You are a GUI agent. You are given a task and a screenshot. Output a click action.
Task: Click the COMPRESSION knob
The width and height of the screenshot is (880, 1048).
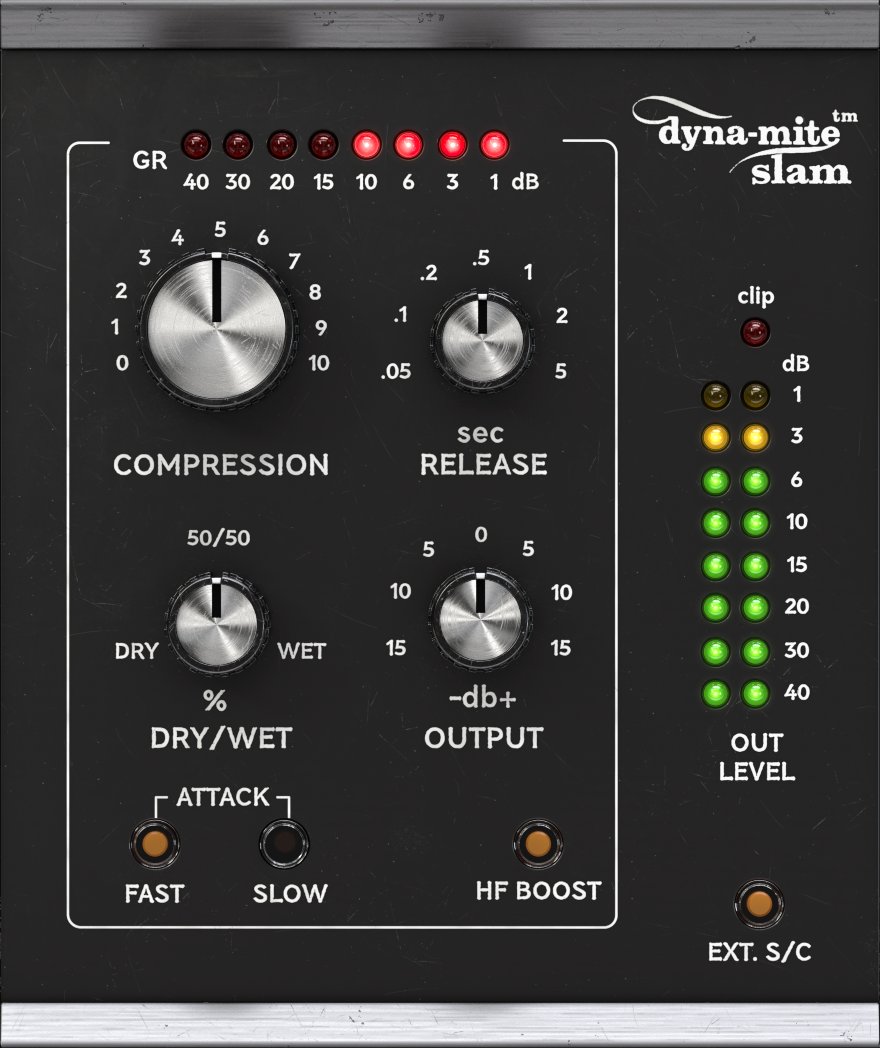point(216,329)
